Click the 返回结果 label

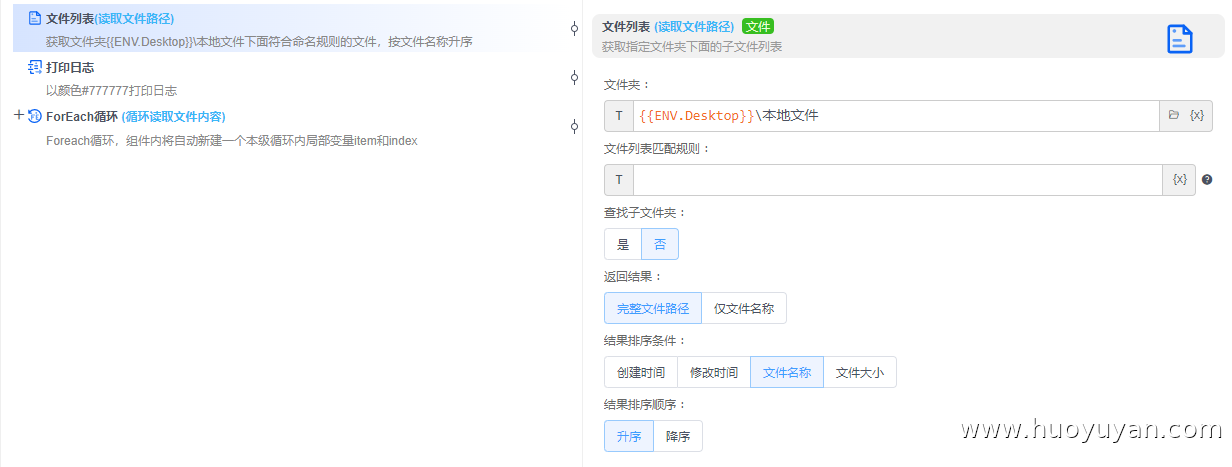(x=633, y=277)
